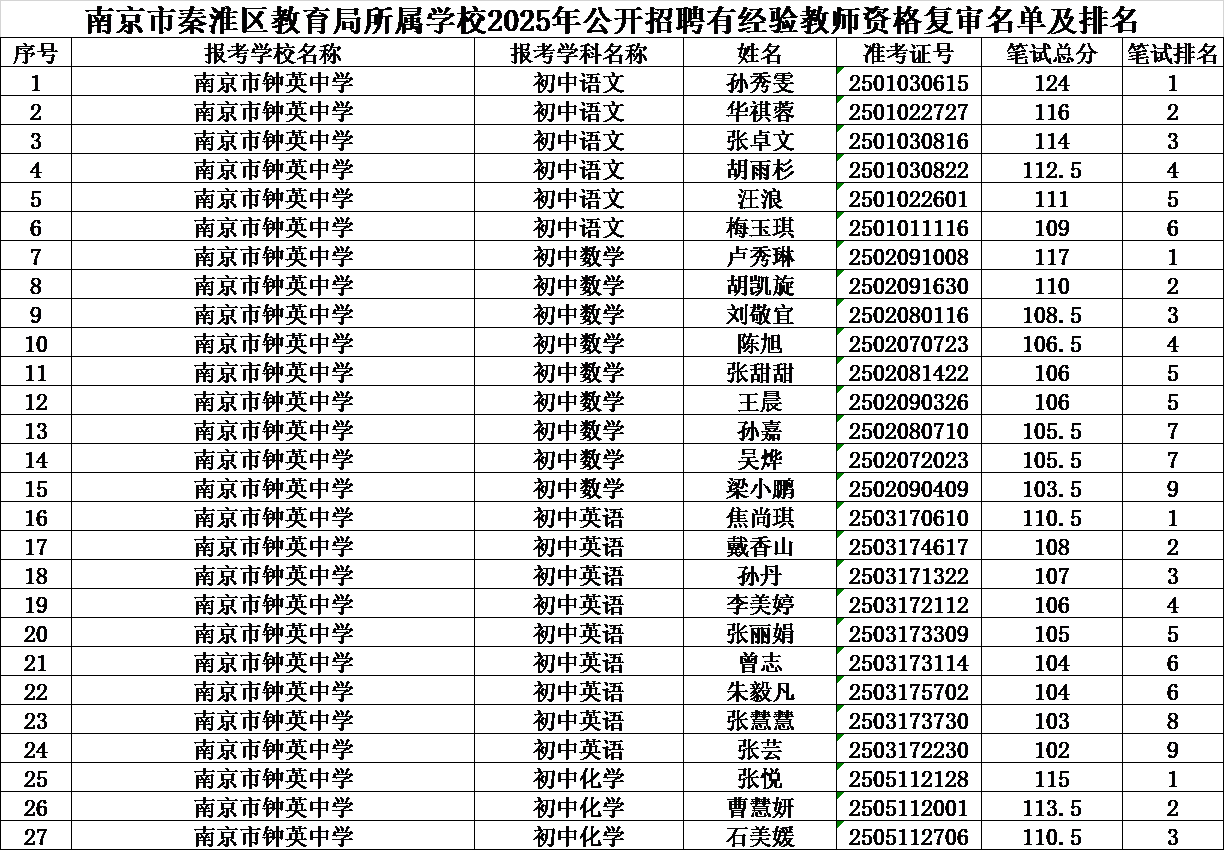Select name cell 朱毅凡

coord(759,692)
